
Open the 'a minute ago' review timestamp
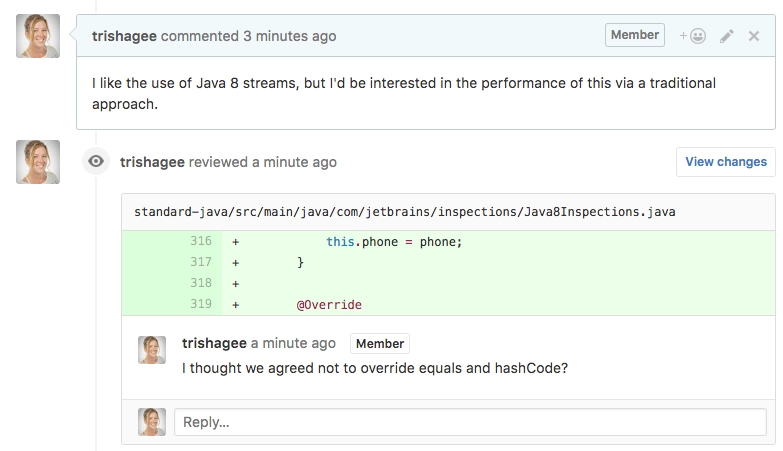pos(294,162)
